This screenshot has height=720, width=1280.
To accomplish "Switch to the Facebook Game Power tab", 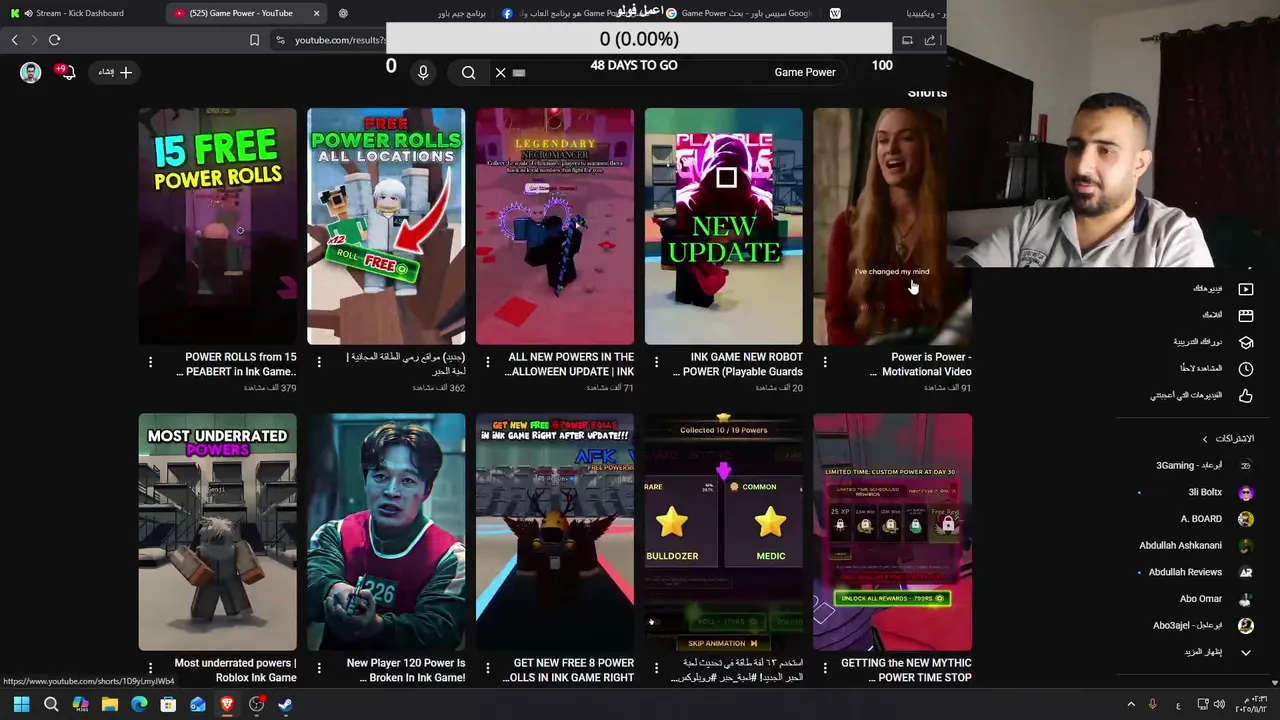I will (575, 13).
